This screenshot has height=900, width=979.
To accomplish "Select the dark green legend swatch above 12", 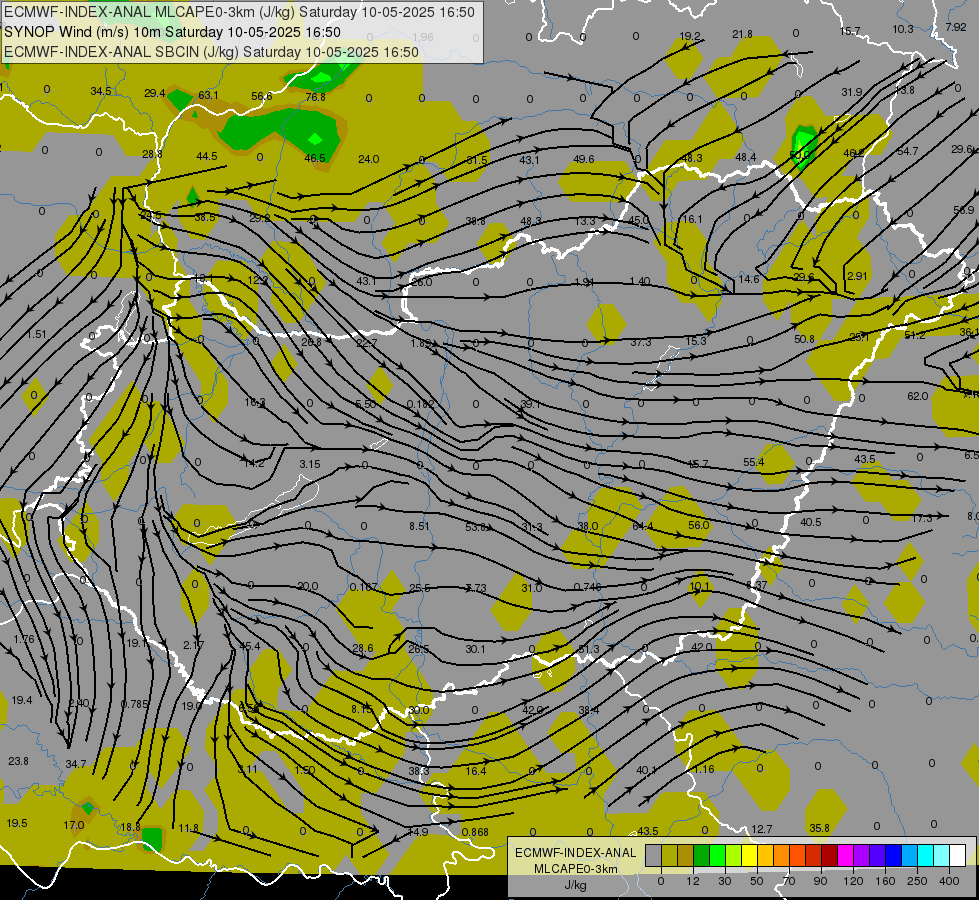I will 702,855.
